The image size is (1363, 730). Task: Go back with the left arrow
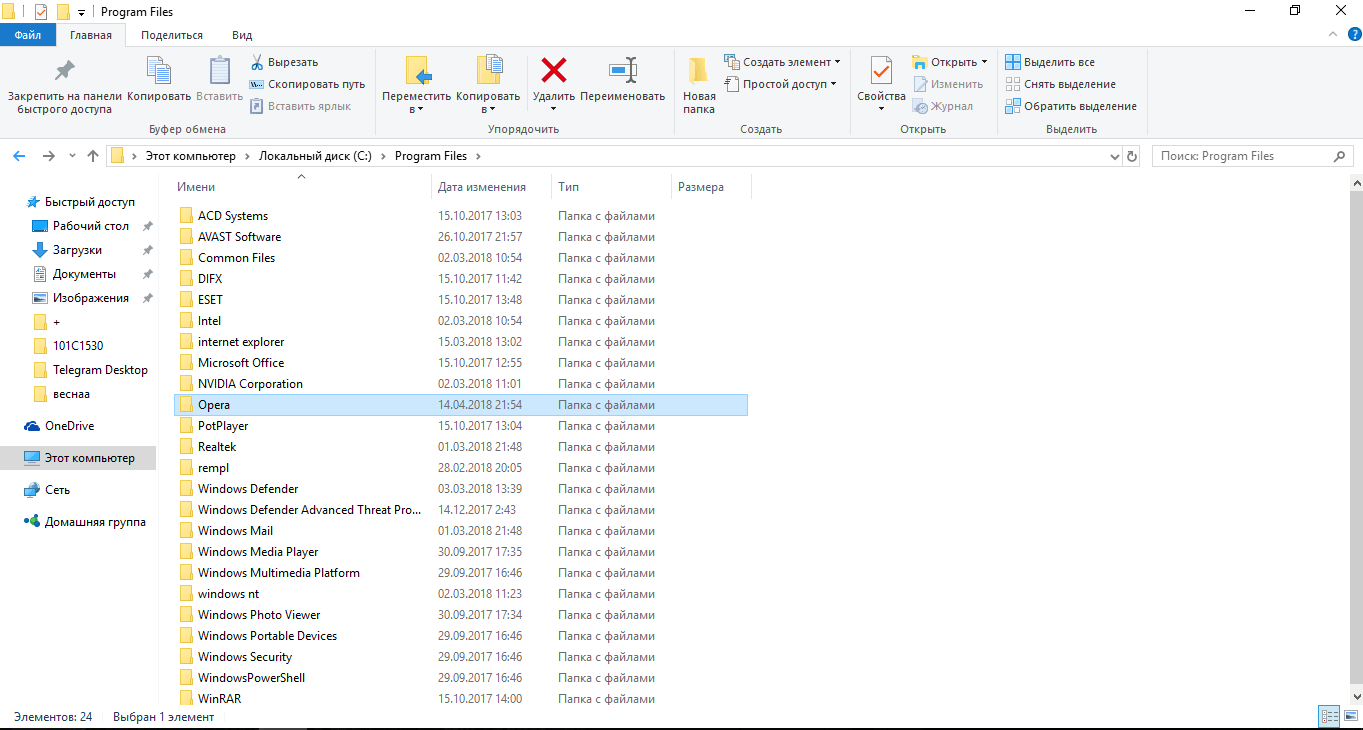(18, 156)
